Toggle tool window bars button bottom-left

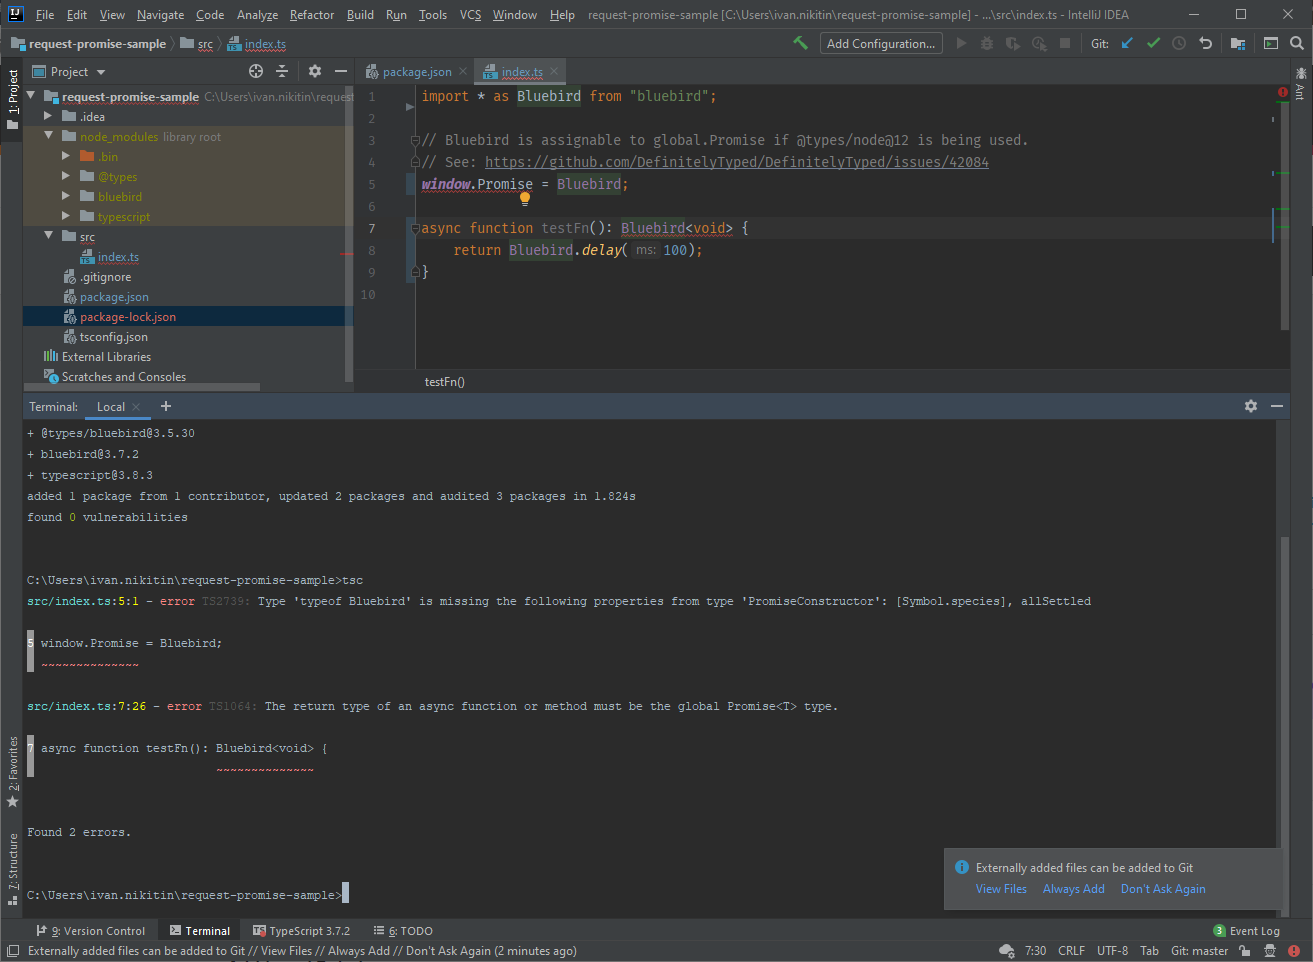coord(13,951)
